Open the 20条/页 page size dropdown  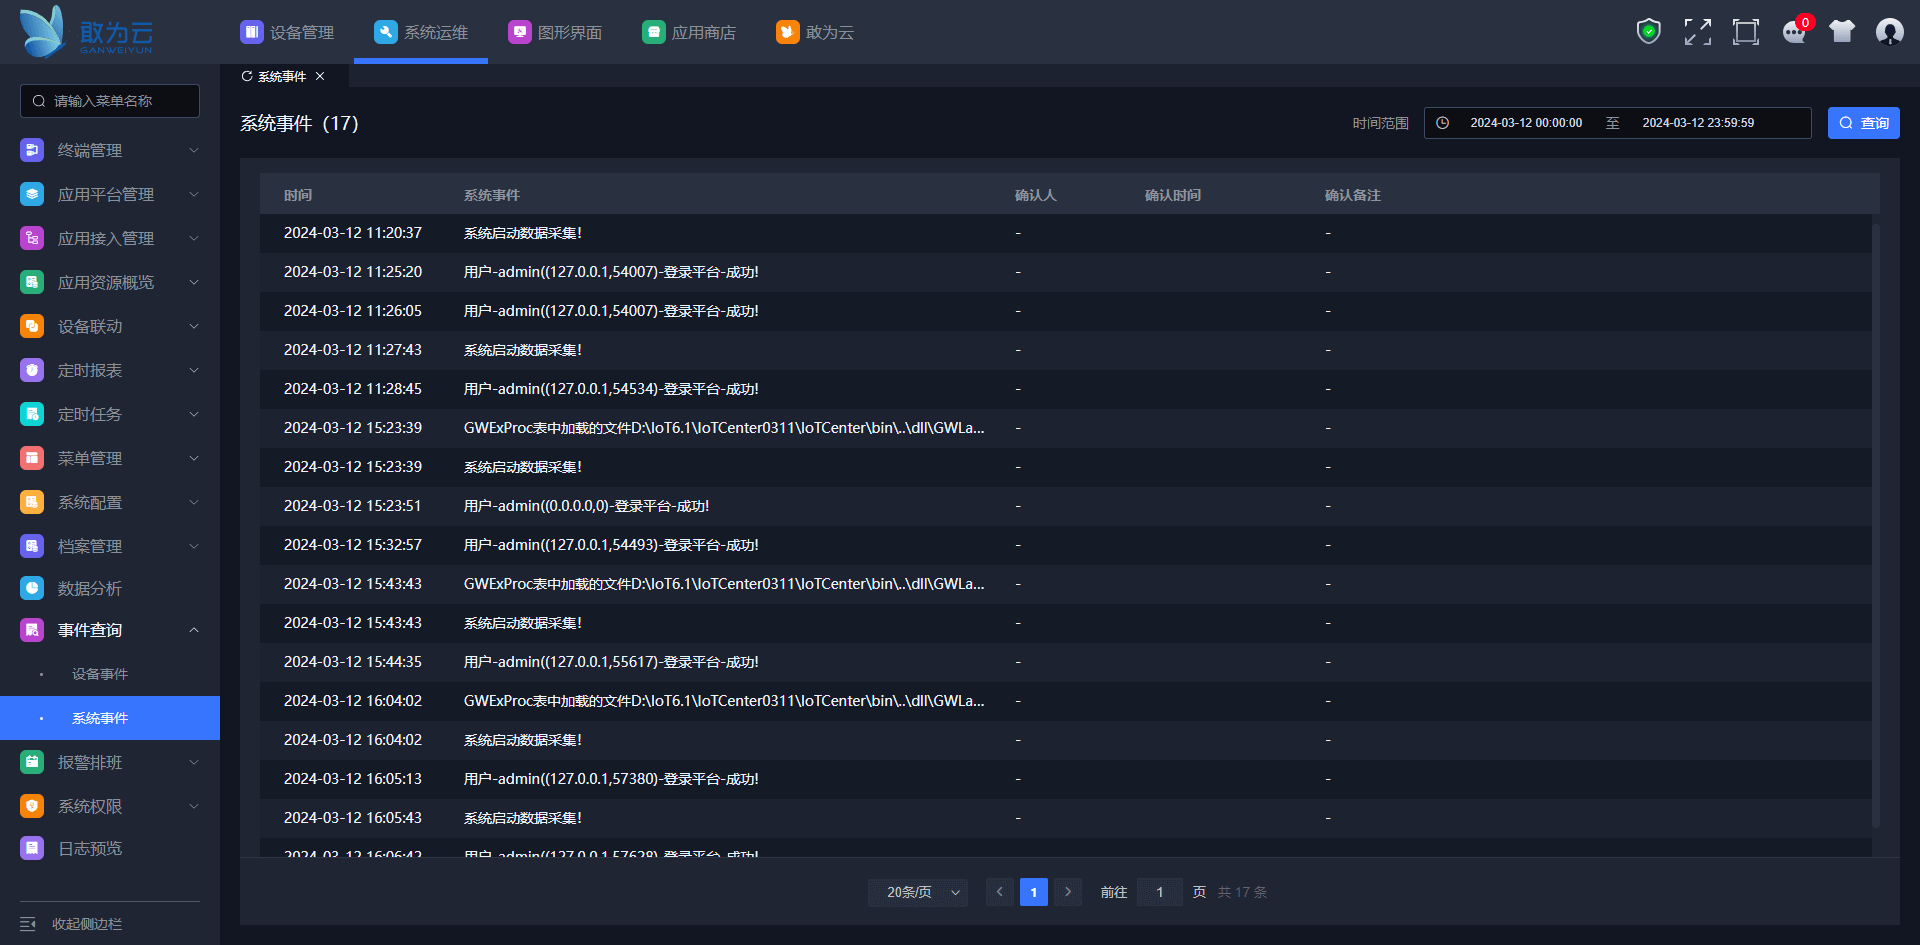tap(917, 892)
